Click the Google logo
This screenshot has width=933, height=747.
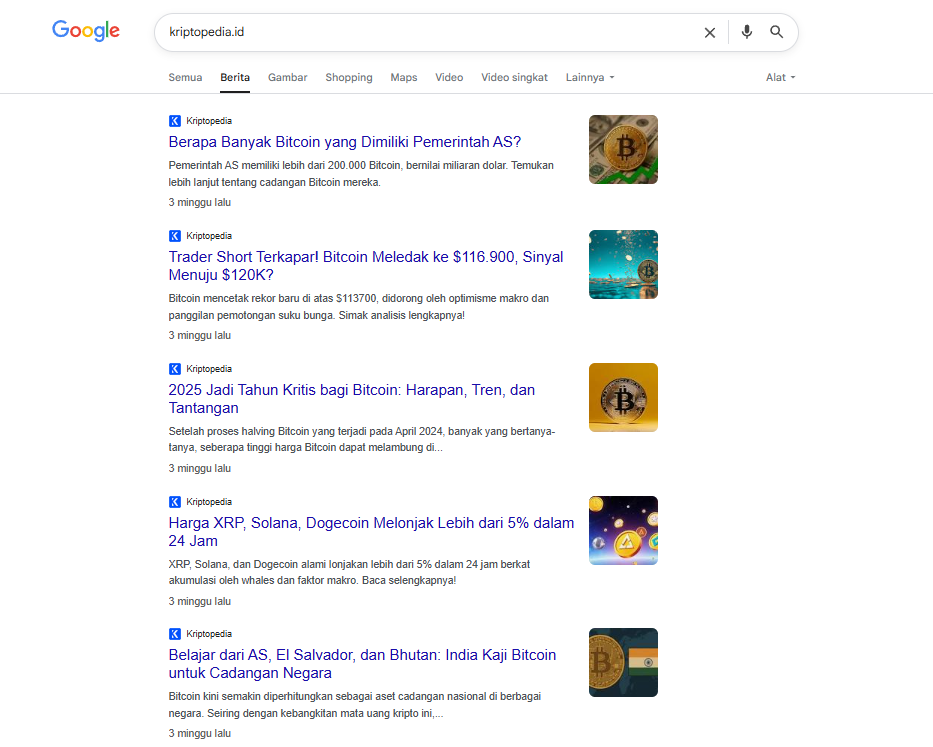(86, 30)
